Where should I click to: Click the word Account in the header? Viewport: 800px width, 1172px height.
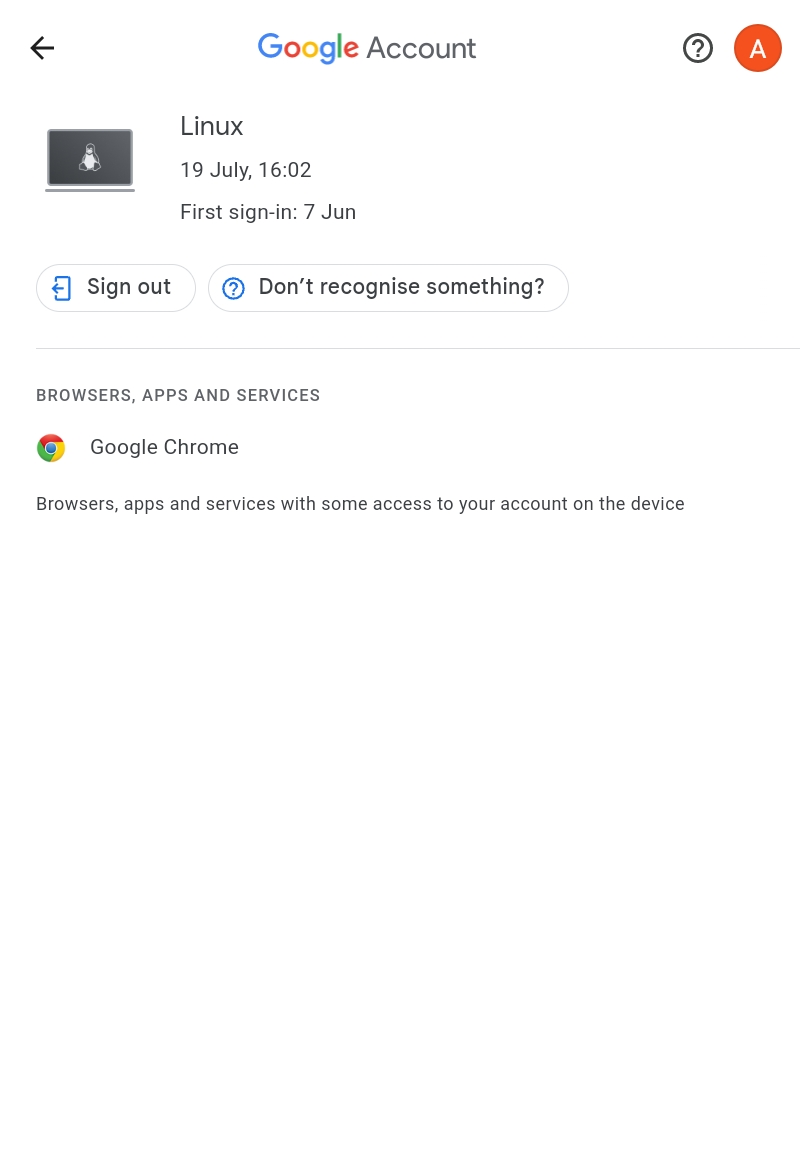[x=421, y=48]
